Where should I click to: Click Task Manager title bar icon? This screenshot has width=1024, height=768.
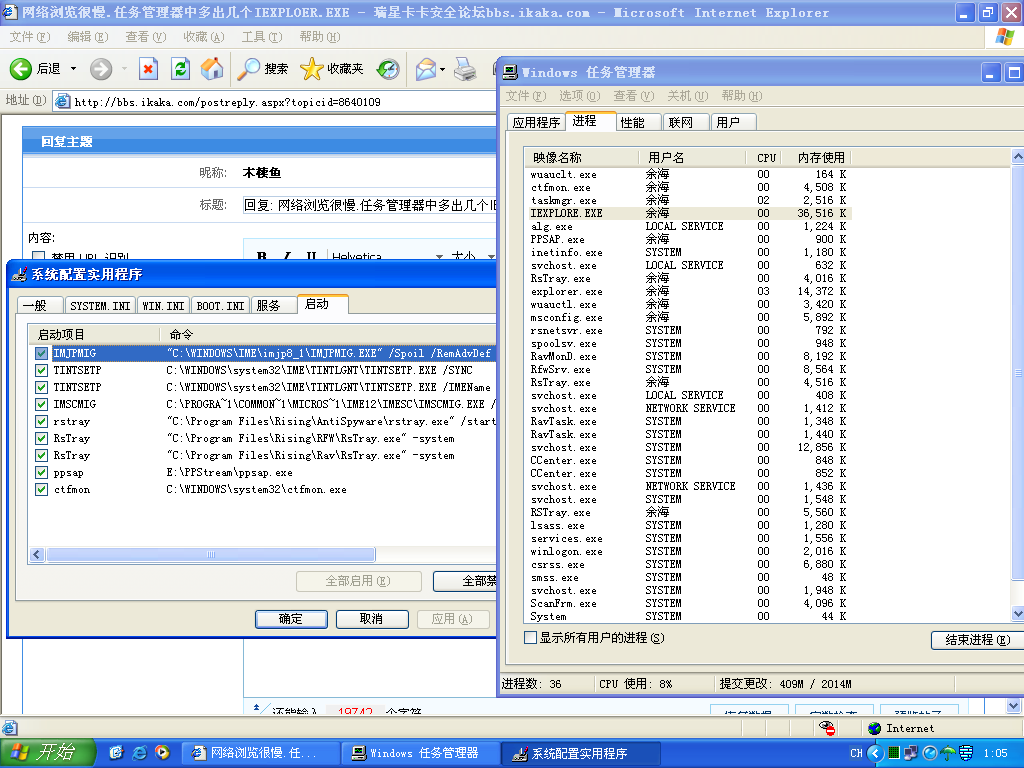click(510, 72)
